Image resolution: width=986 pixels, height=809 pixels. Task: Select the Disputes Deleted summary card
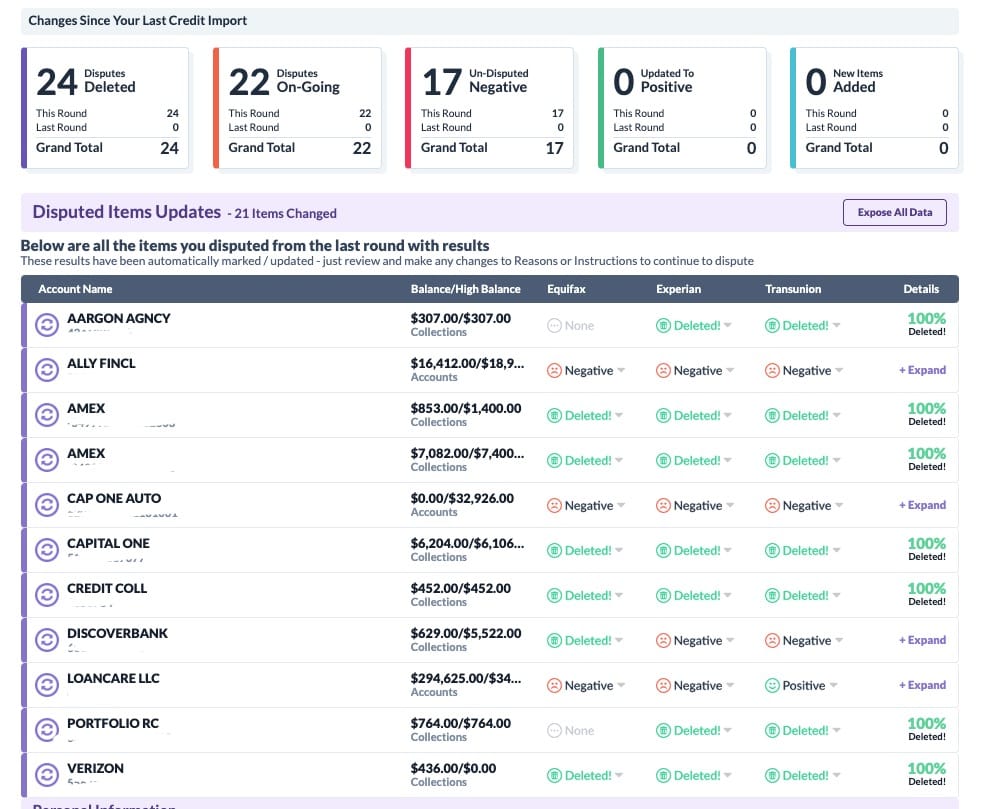(x=105, y=108)
